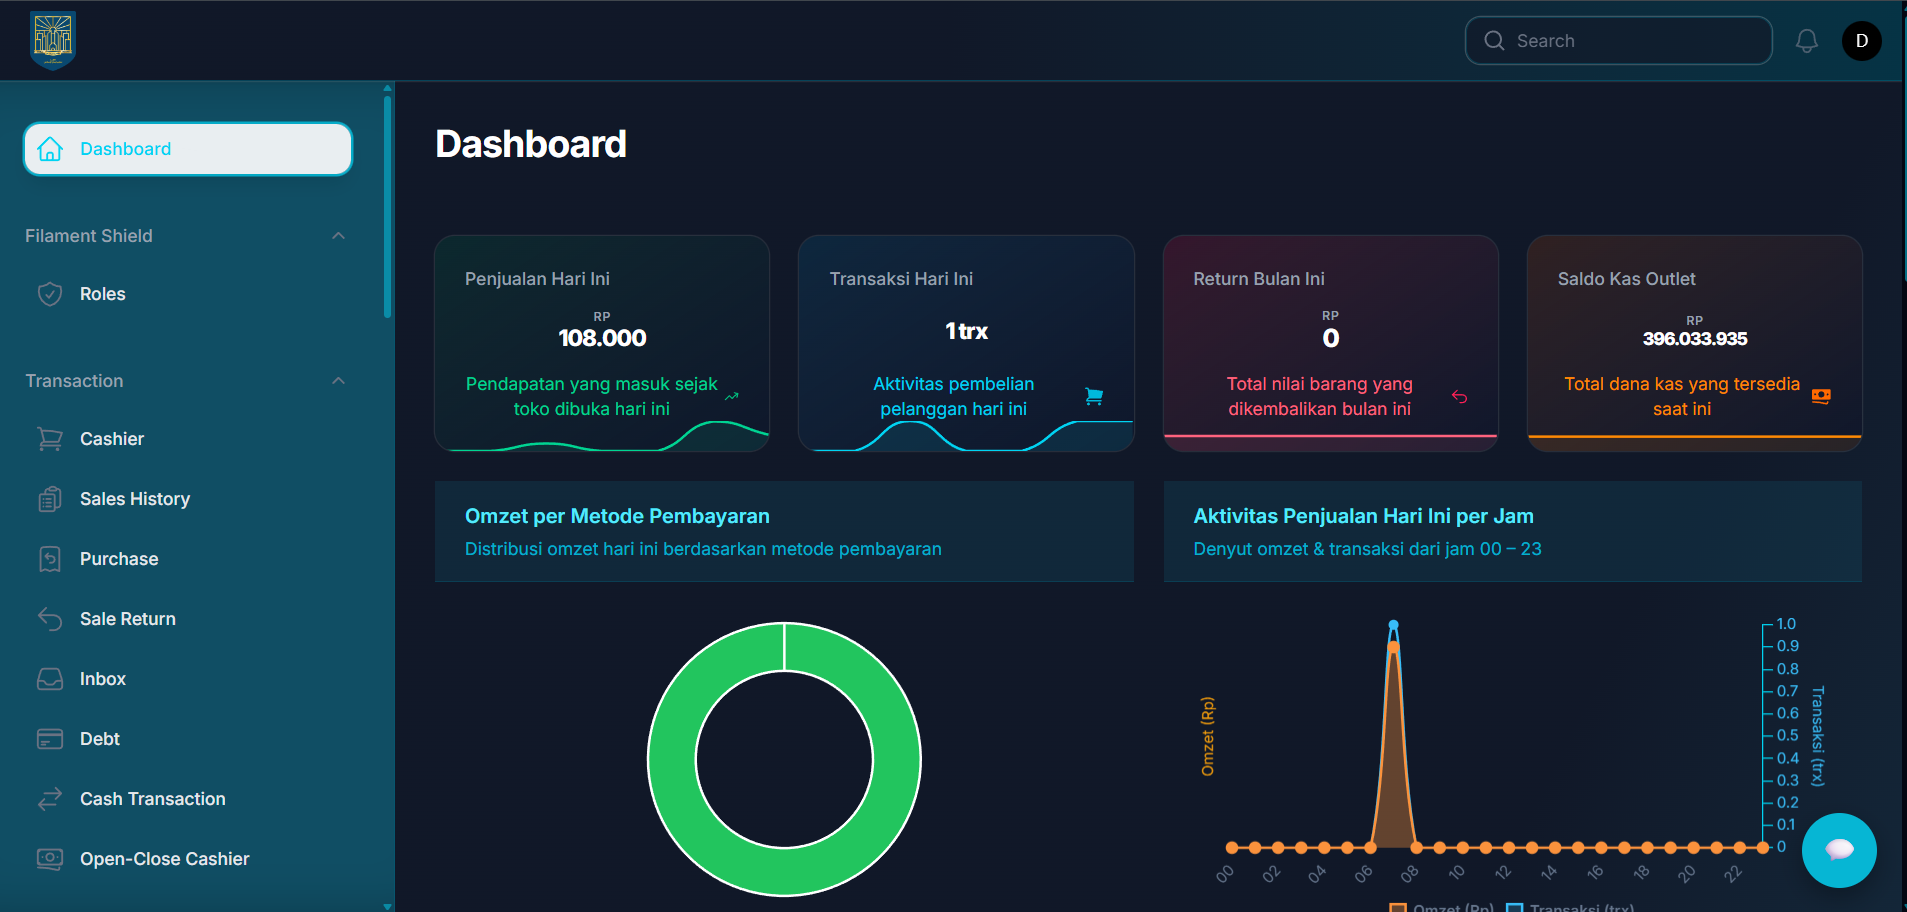Click the Inbox tray icon
This screenshot has width=1907, height=912.
(x=50, y=679)
